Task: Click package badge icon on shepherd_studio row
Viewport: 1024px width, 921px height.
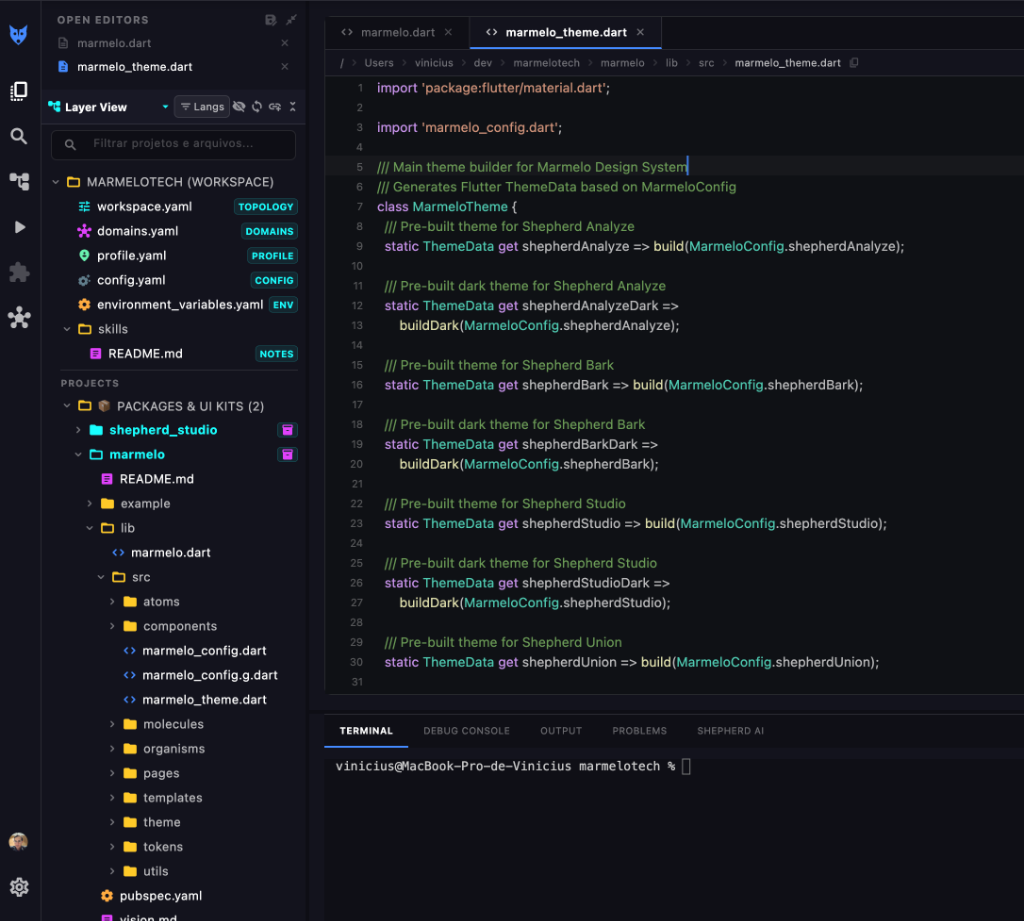Action: pyautogui.click(x=287, y=430)
